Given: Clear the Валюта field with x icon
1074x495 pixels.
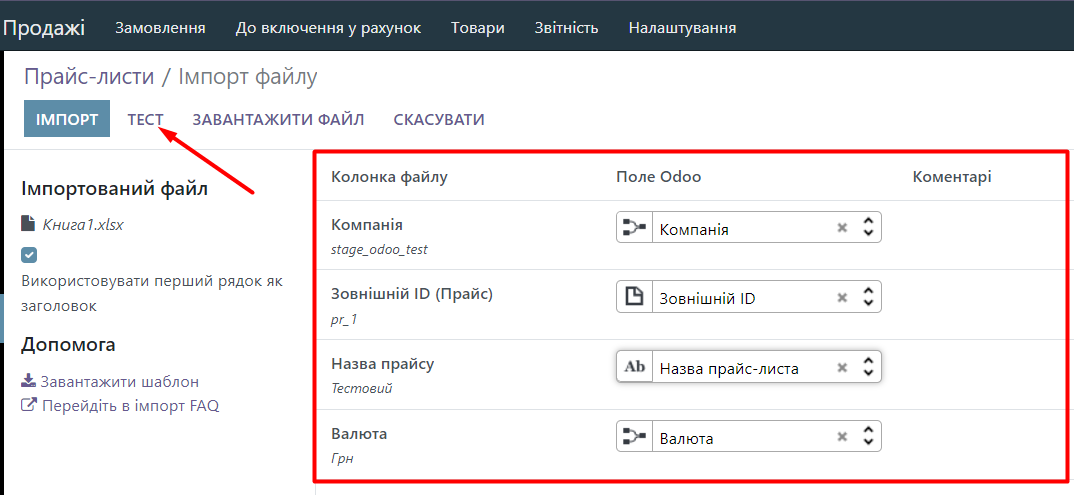Looking at the screenshot, I should (842, 437).
